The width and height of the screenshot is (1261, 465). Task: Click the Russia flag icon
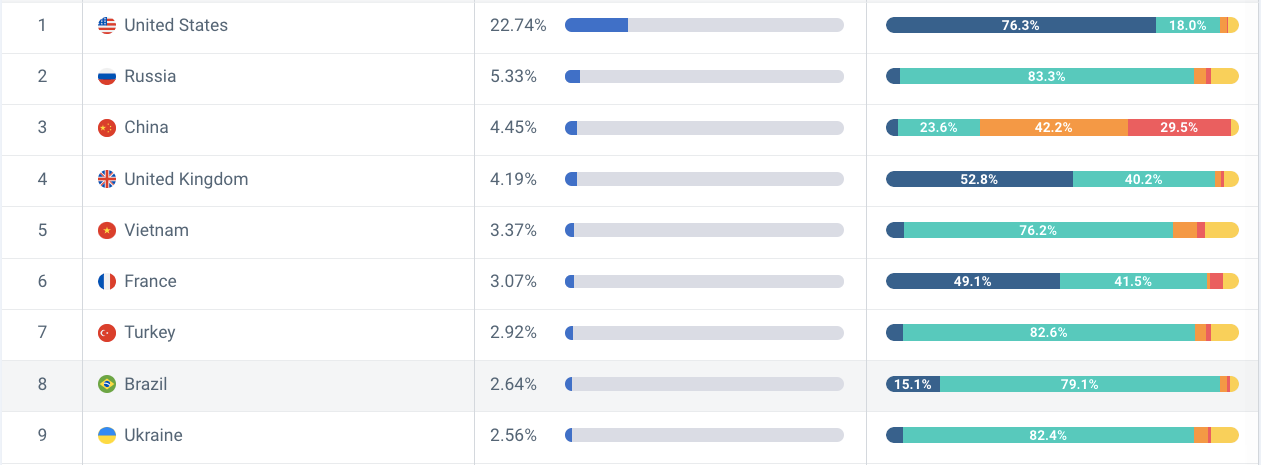107,76
